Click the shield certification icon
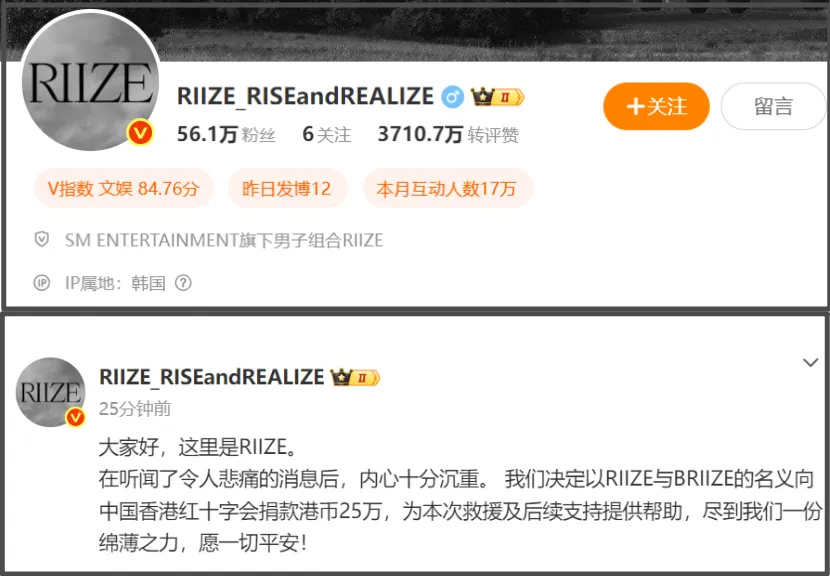This screenshot has width=830, height=576. 42,240
